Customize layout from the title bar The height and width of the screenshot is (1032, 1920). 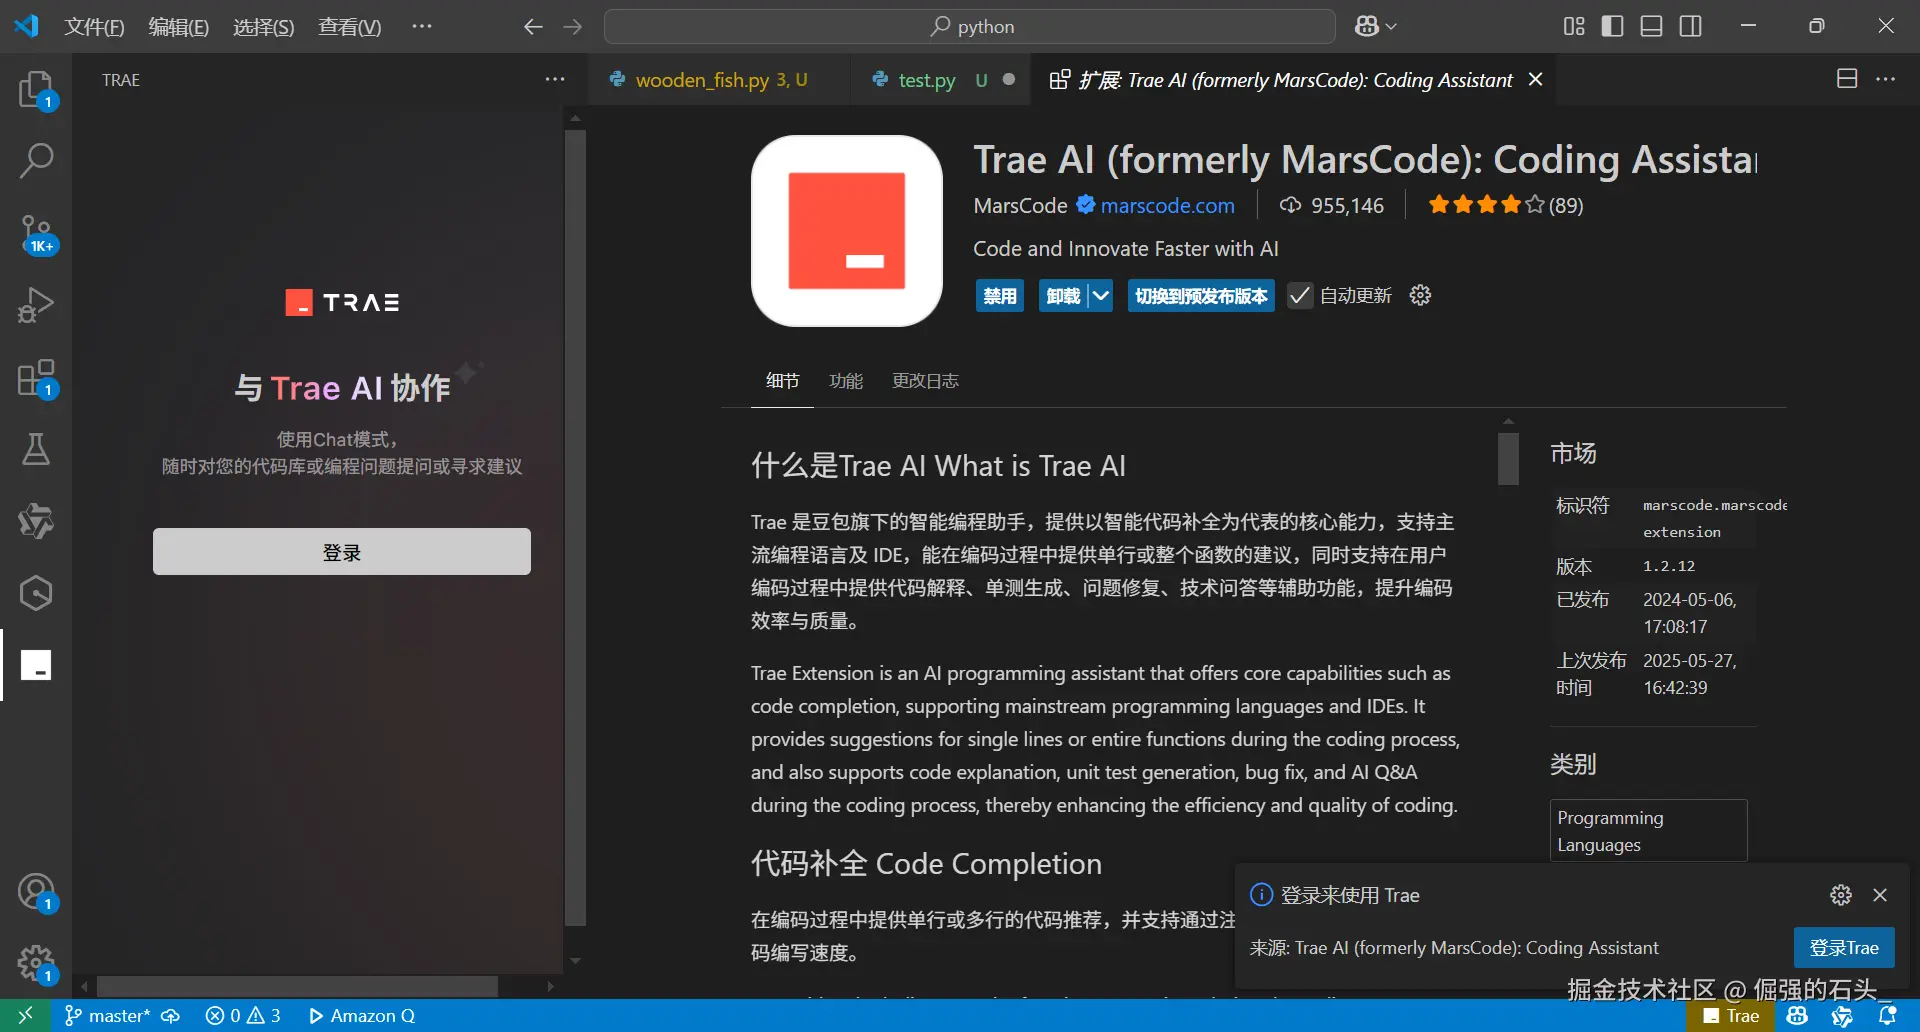(x=1574, y=27)
